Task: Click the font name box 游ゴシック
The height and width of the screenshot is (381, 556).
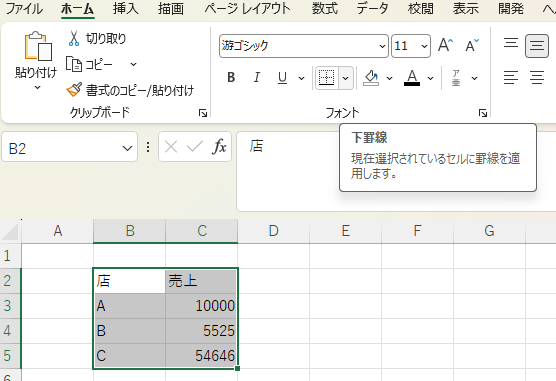Action: click(x=299, y=46)
